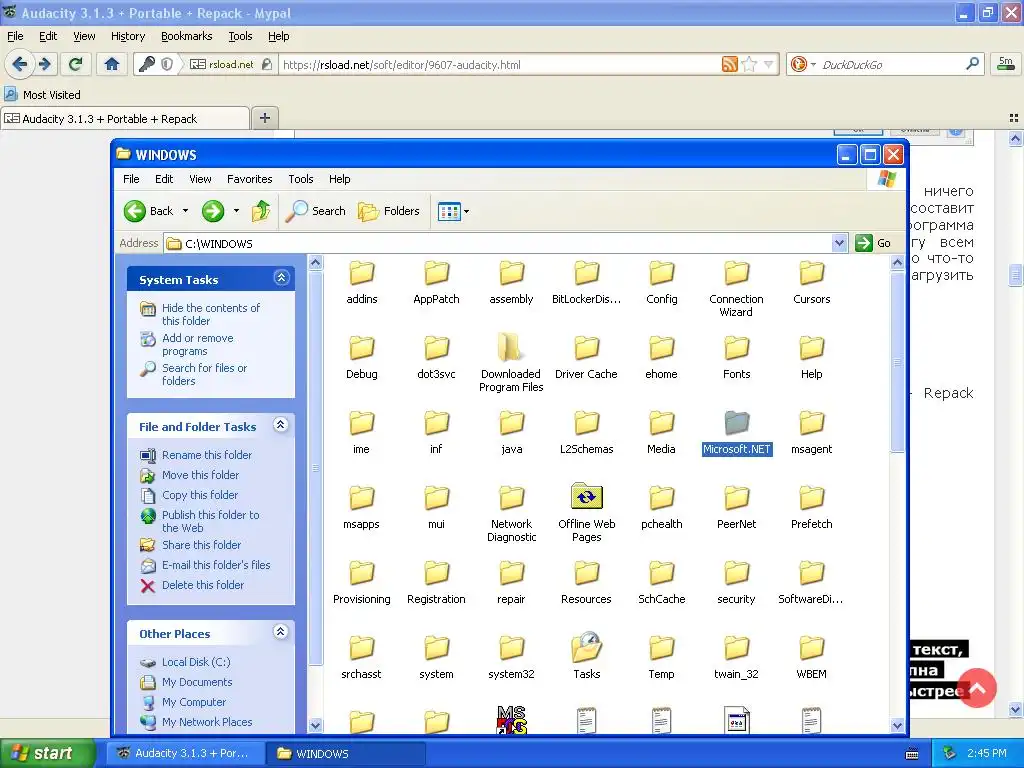Open the Forward history dropdown arrow in Explorer
This screenshot has height=768, width=1024.
(x=236, y=211)
